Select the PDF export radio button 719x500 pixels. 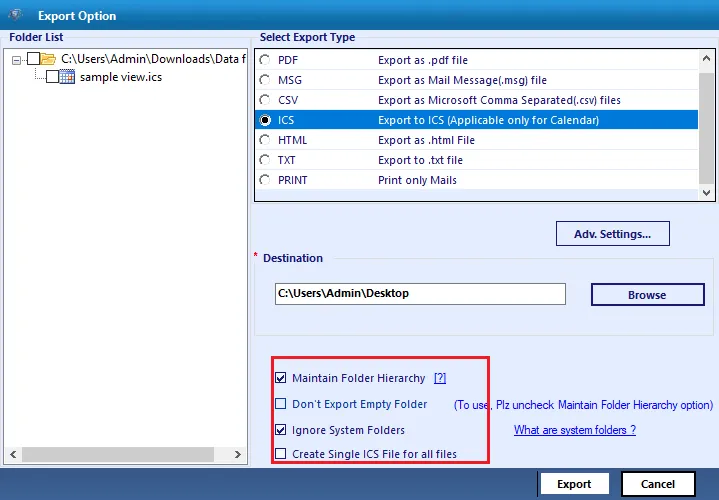(x=265, y=60)
